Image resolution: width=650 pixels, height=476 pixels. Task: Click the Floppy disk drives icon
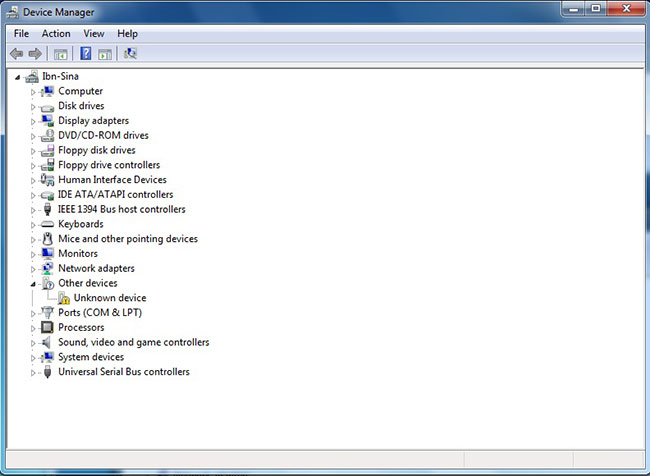[x=48, y=151]
